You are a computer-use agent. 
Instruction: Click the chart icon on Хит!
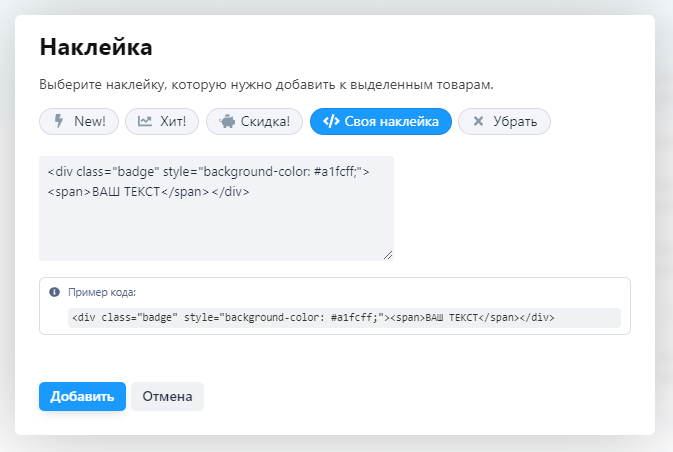145,122
